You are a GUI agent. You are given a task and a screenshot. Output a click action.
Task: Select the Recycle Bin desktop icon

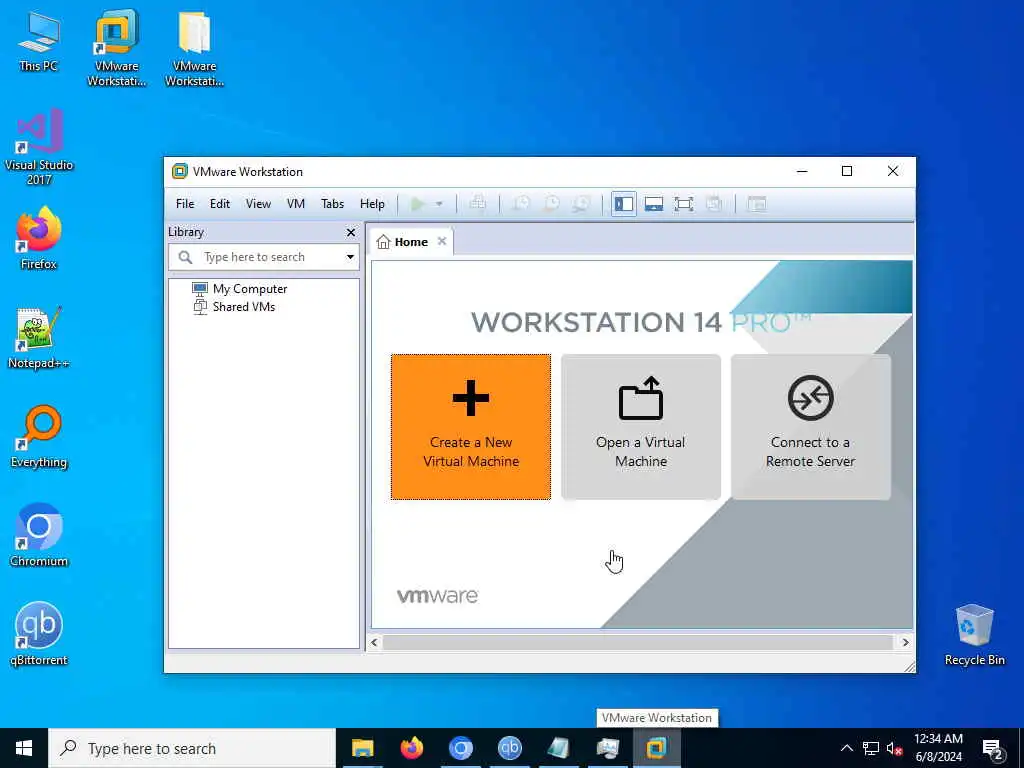click(x=974, y=635)
